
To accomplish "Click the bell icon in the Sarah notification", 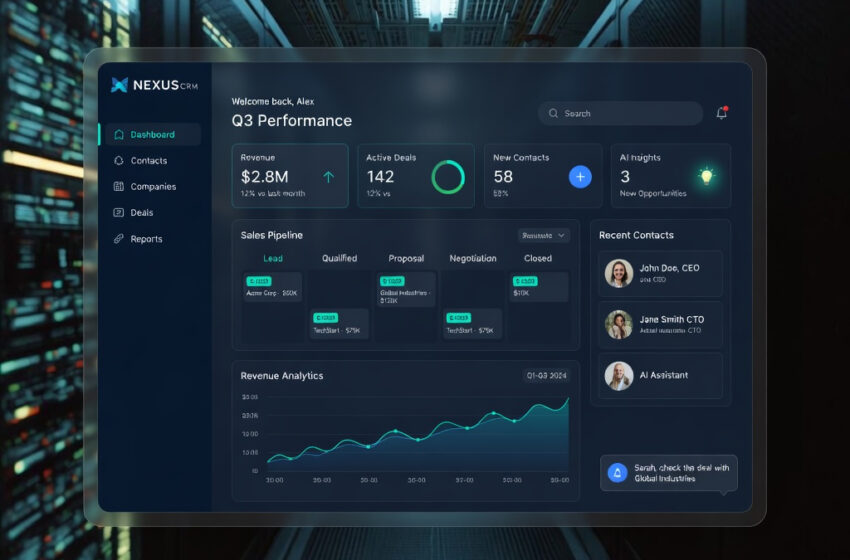I will click(x=617, y=473).
